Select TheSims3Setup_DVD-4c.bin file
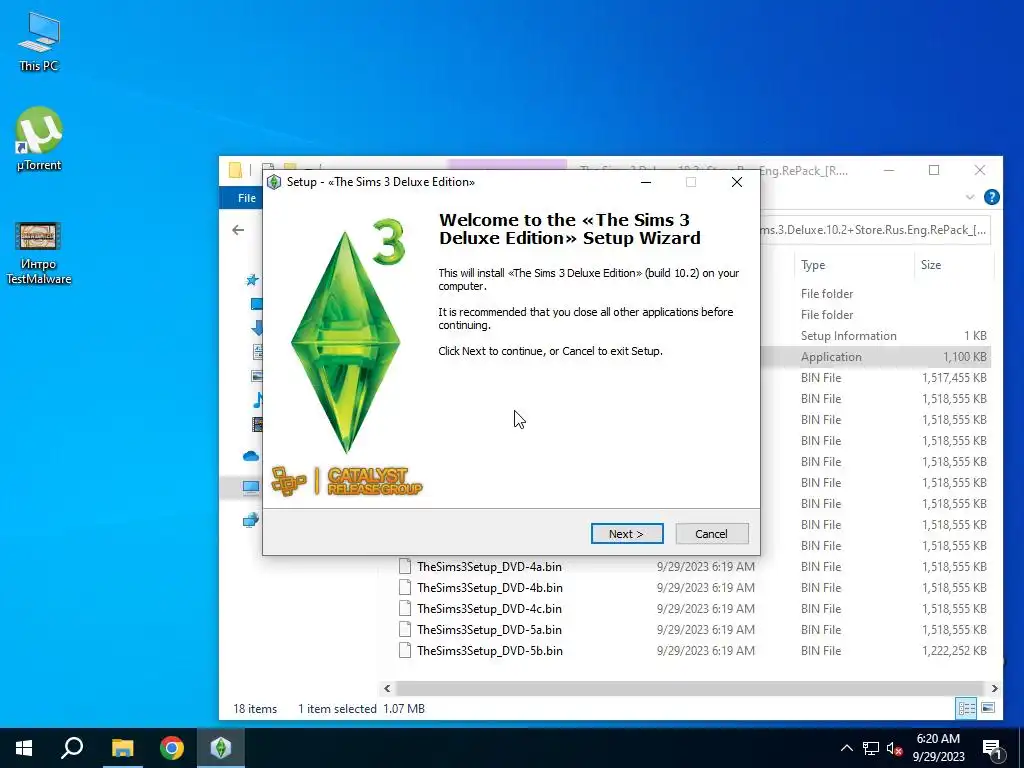The image size is (1024, 768). (489, 609)
